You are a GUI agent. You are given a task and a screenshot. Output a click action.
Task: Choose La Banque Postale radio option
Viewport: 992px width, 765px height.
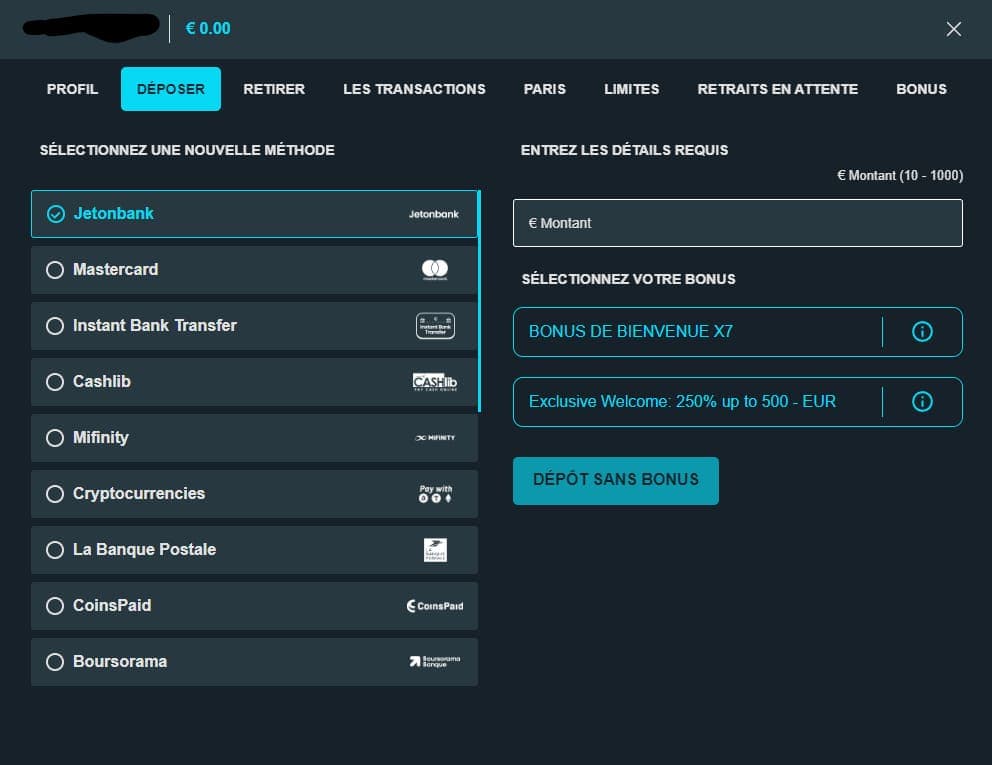click(x=55, y=550)
